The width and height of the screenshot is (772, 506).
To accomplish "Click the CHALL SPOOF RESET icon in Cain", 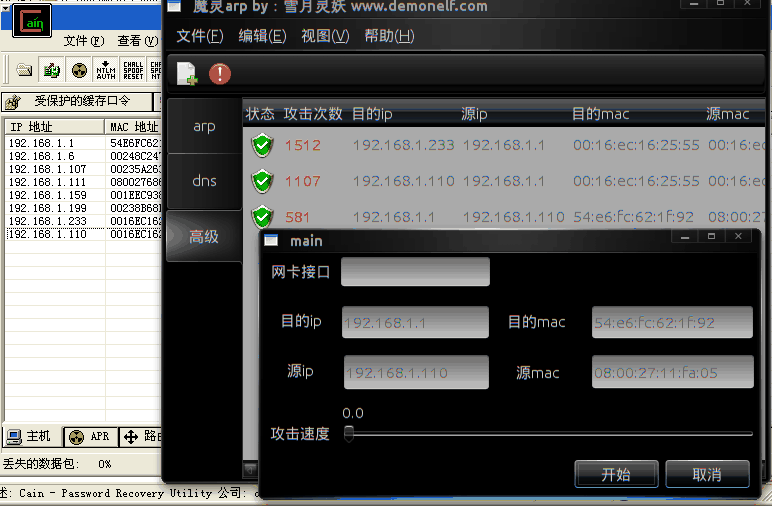I will [133, 70].
